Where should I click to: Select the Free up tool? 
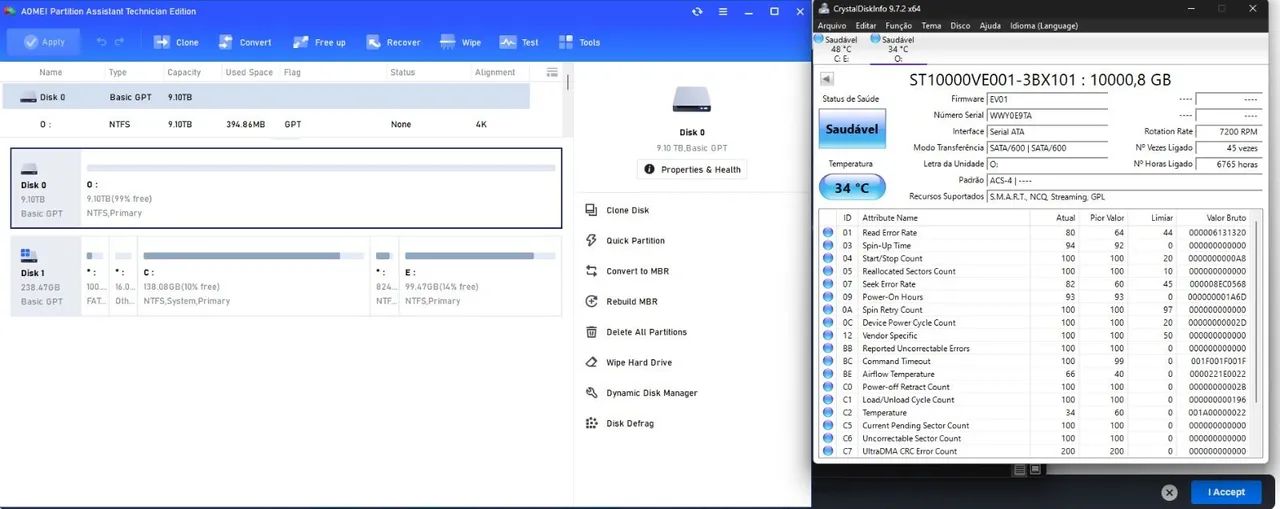[318, 42]
